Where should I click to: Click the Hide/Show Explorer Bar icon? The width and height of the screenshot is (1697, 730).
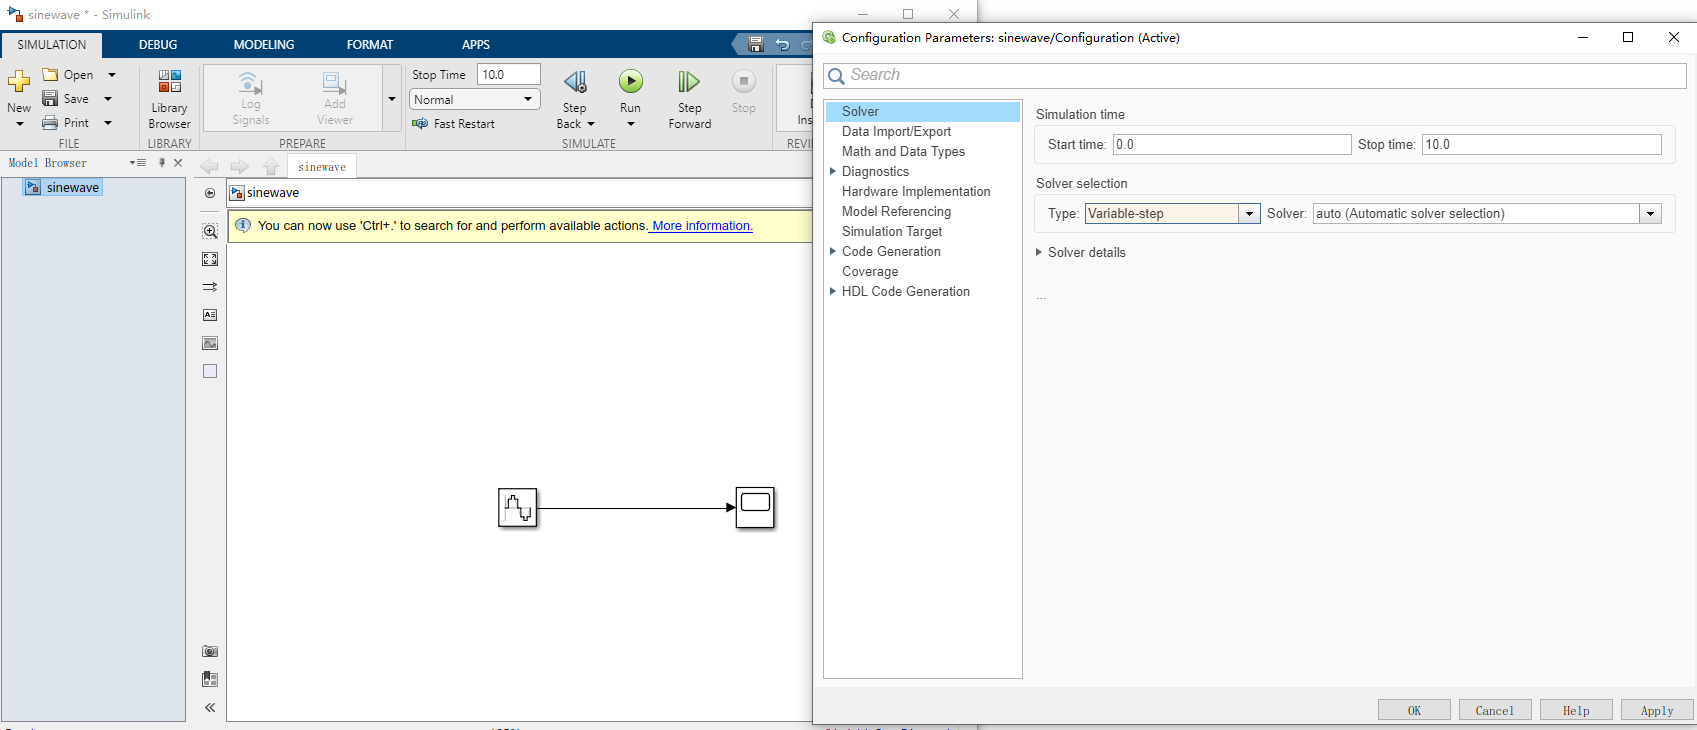tap(210, 193)
